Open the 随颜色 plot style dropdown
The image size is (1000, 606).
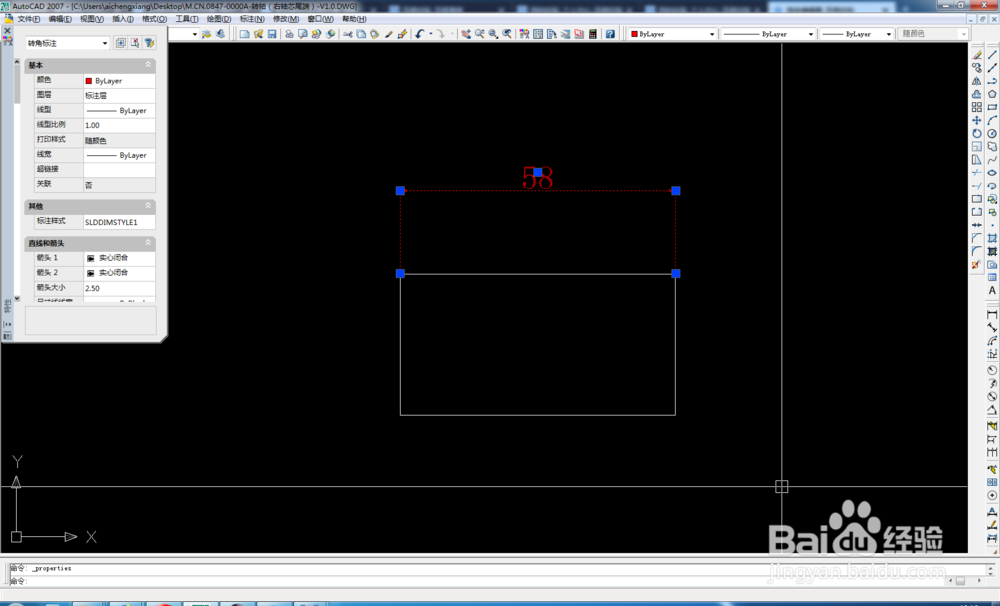933,34
